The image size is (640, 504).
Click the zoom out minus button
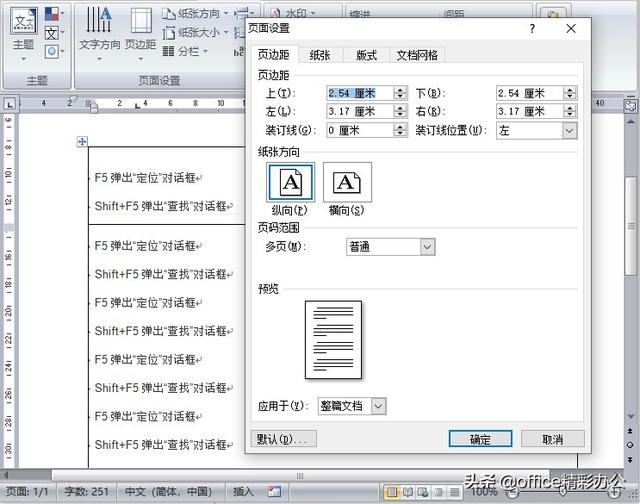coord(513,493)
